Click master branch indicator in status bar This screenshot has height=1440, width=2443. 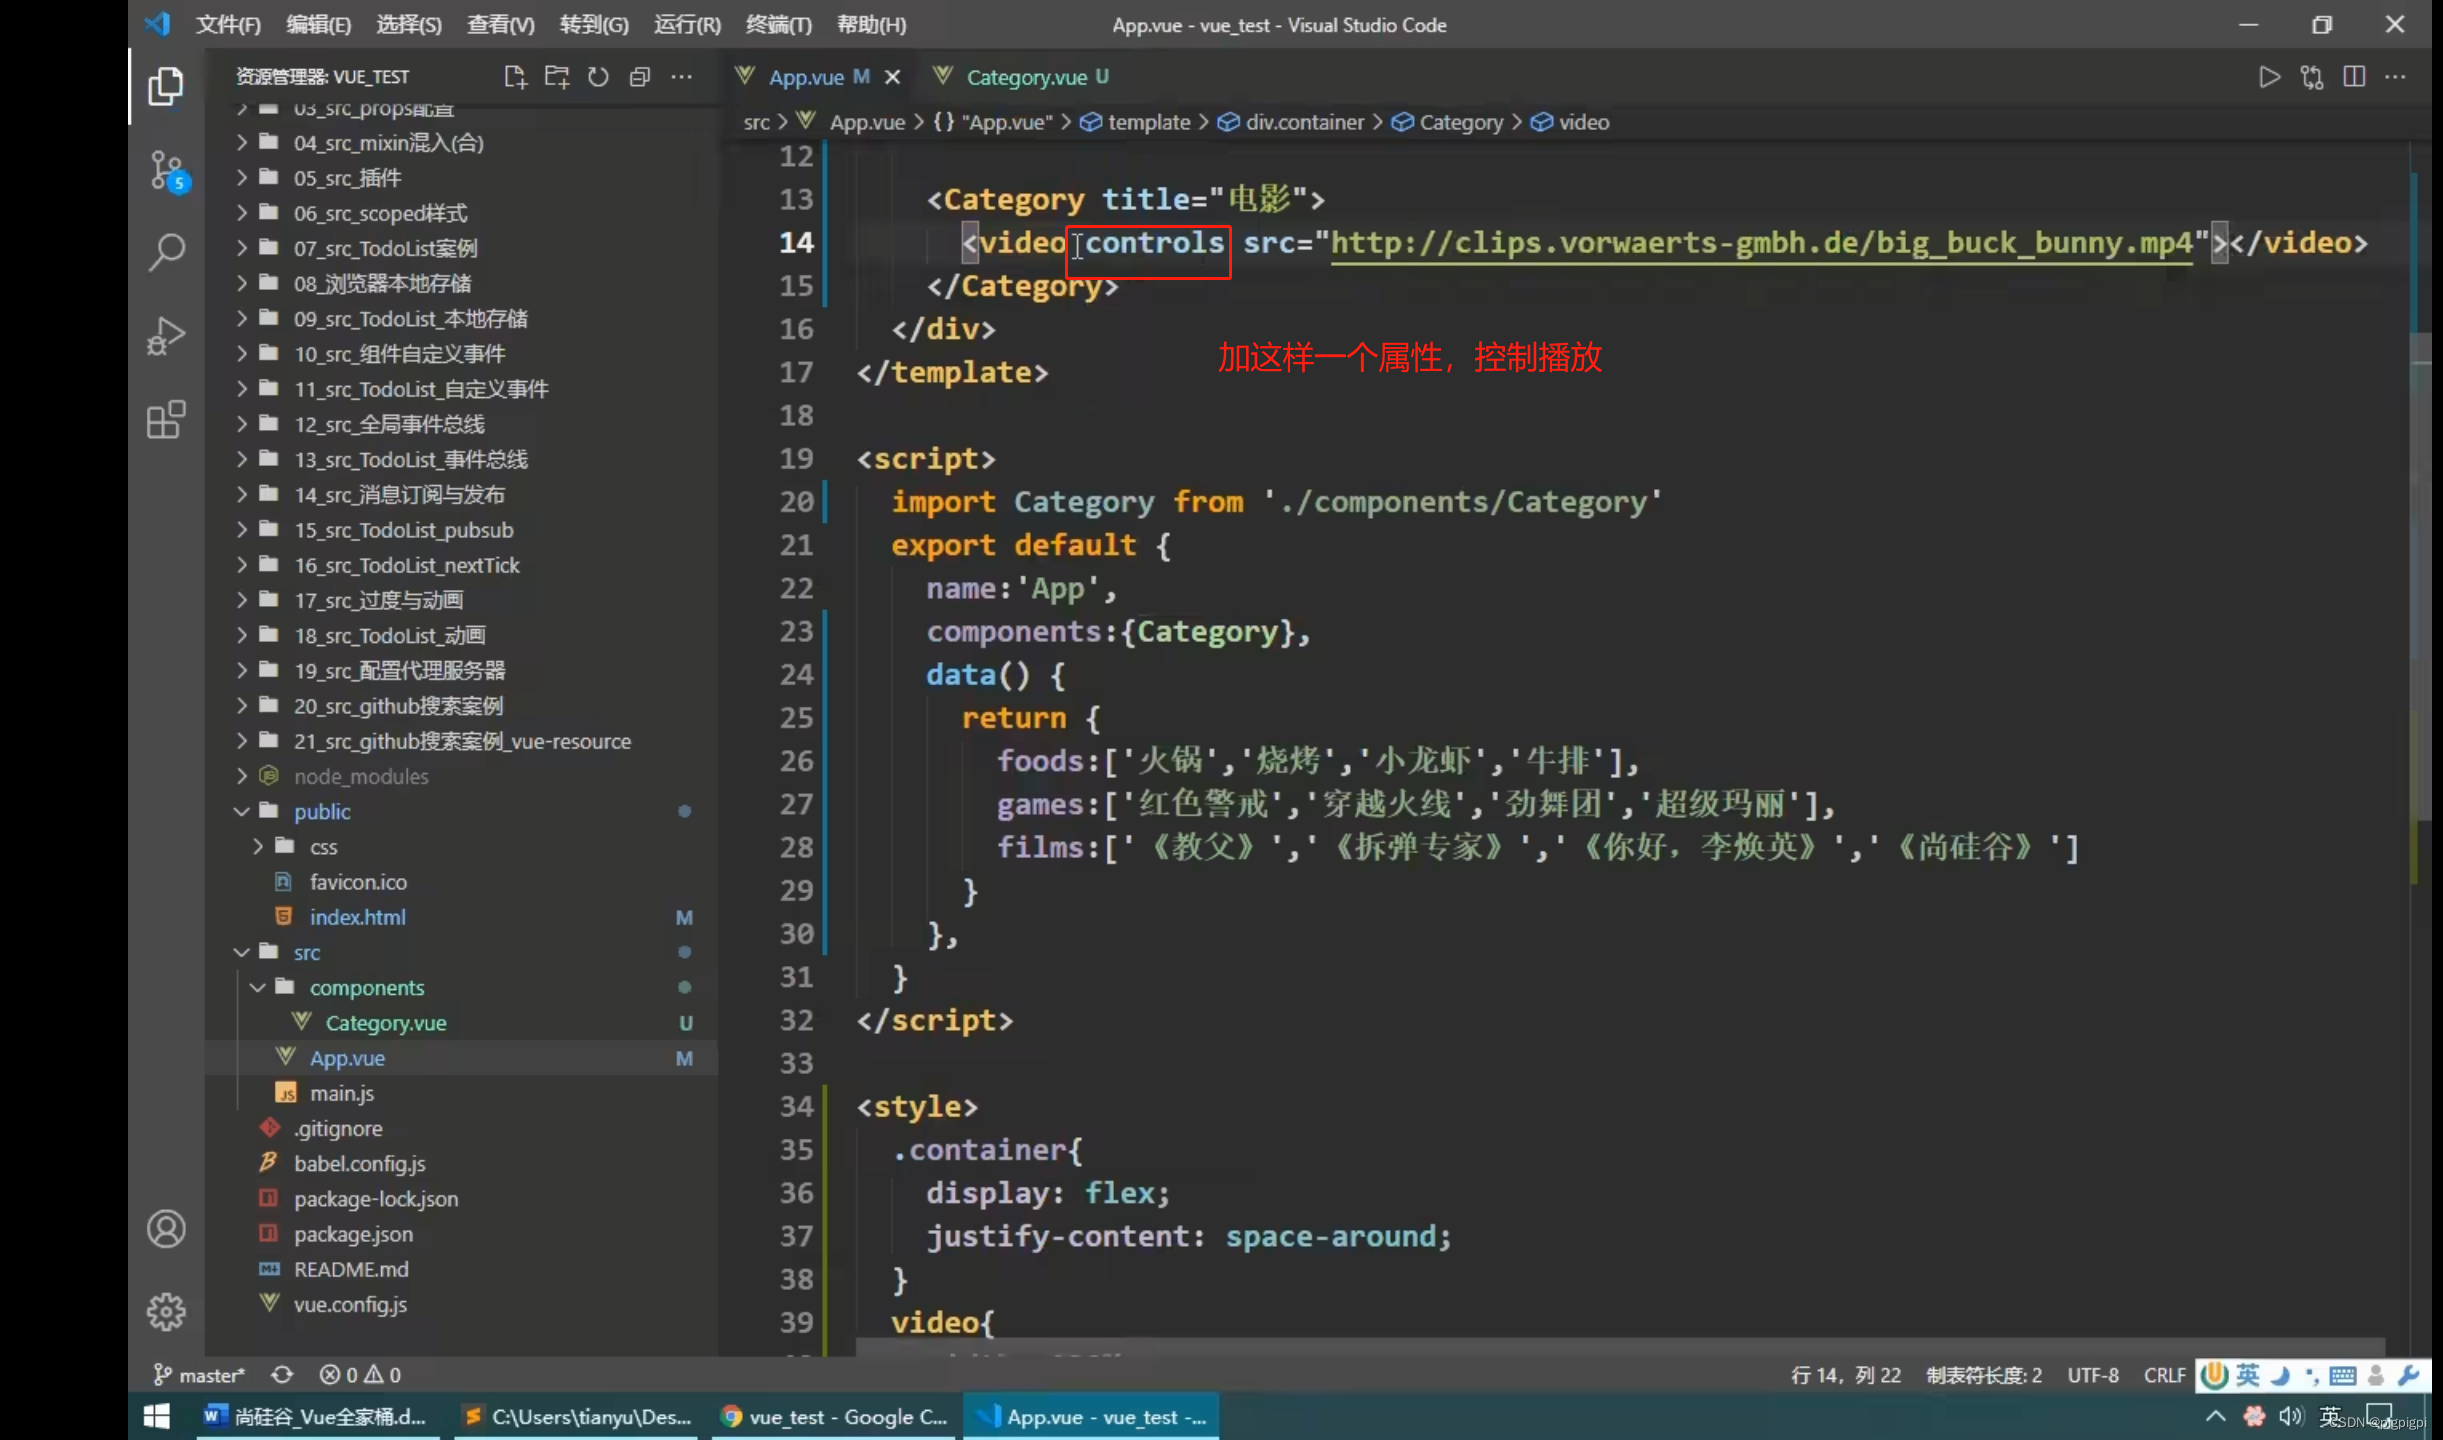click(x=199, y=1374)
